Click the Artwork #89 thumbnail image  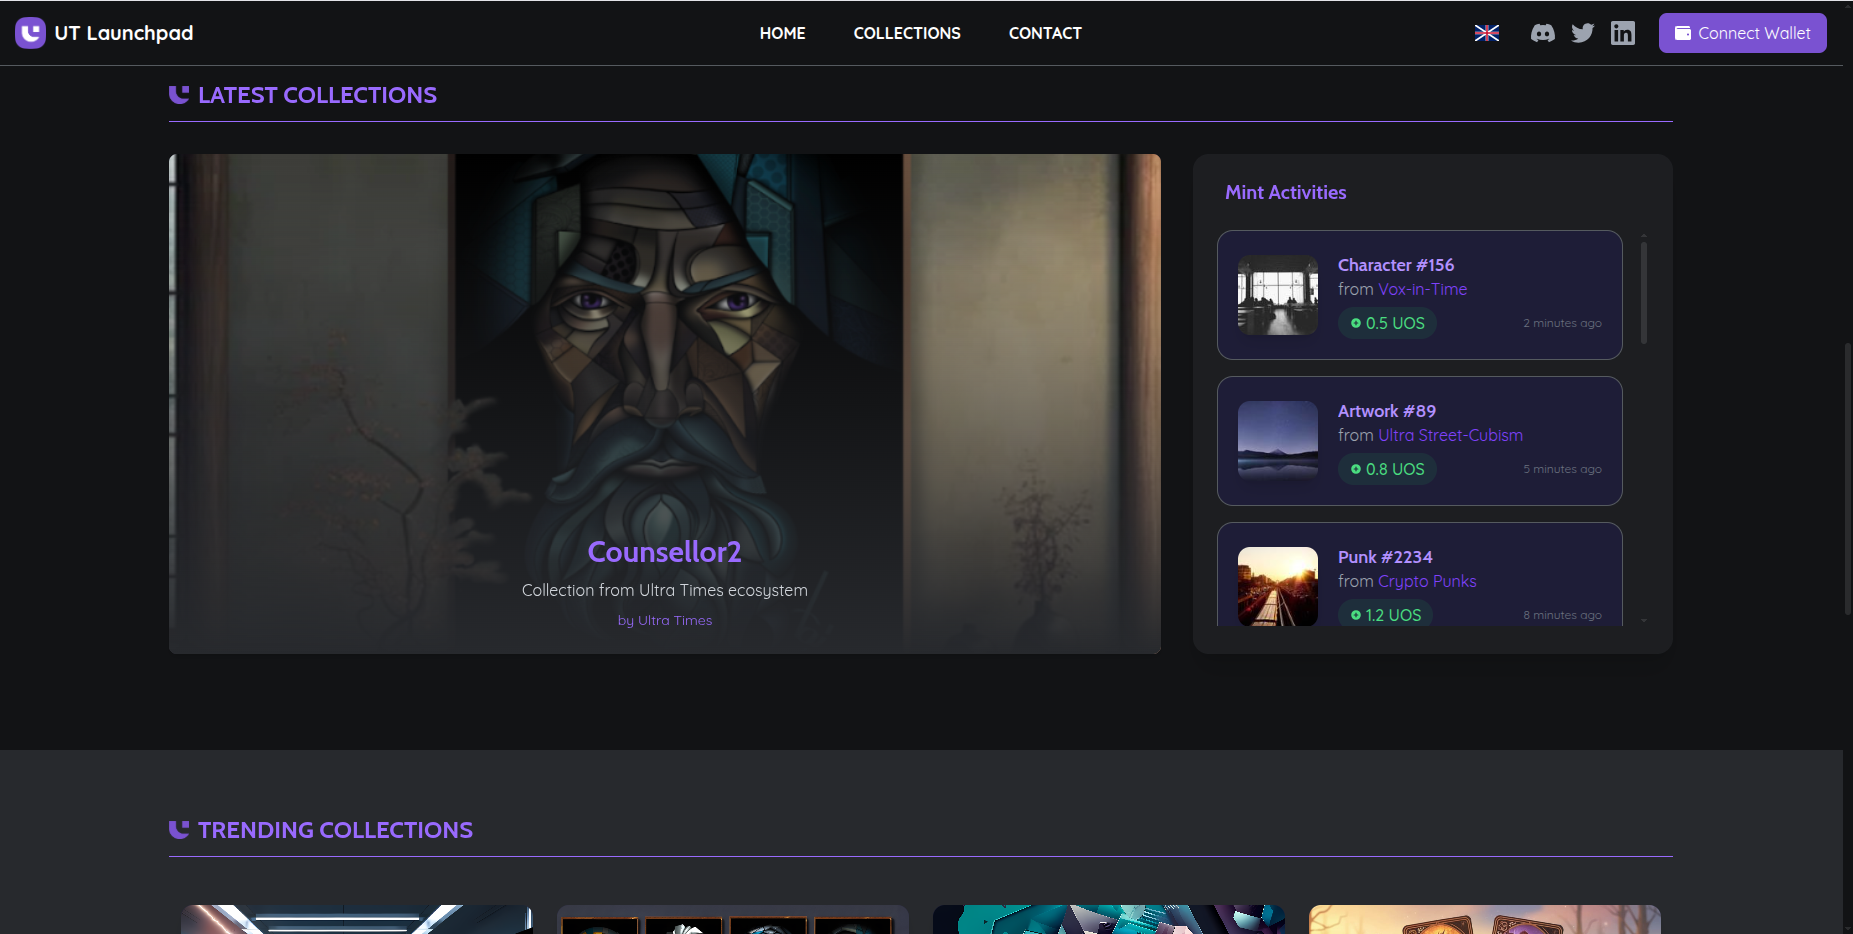tap(1277, 441)
